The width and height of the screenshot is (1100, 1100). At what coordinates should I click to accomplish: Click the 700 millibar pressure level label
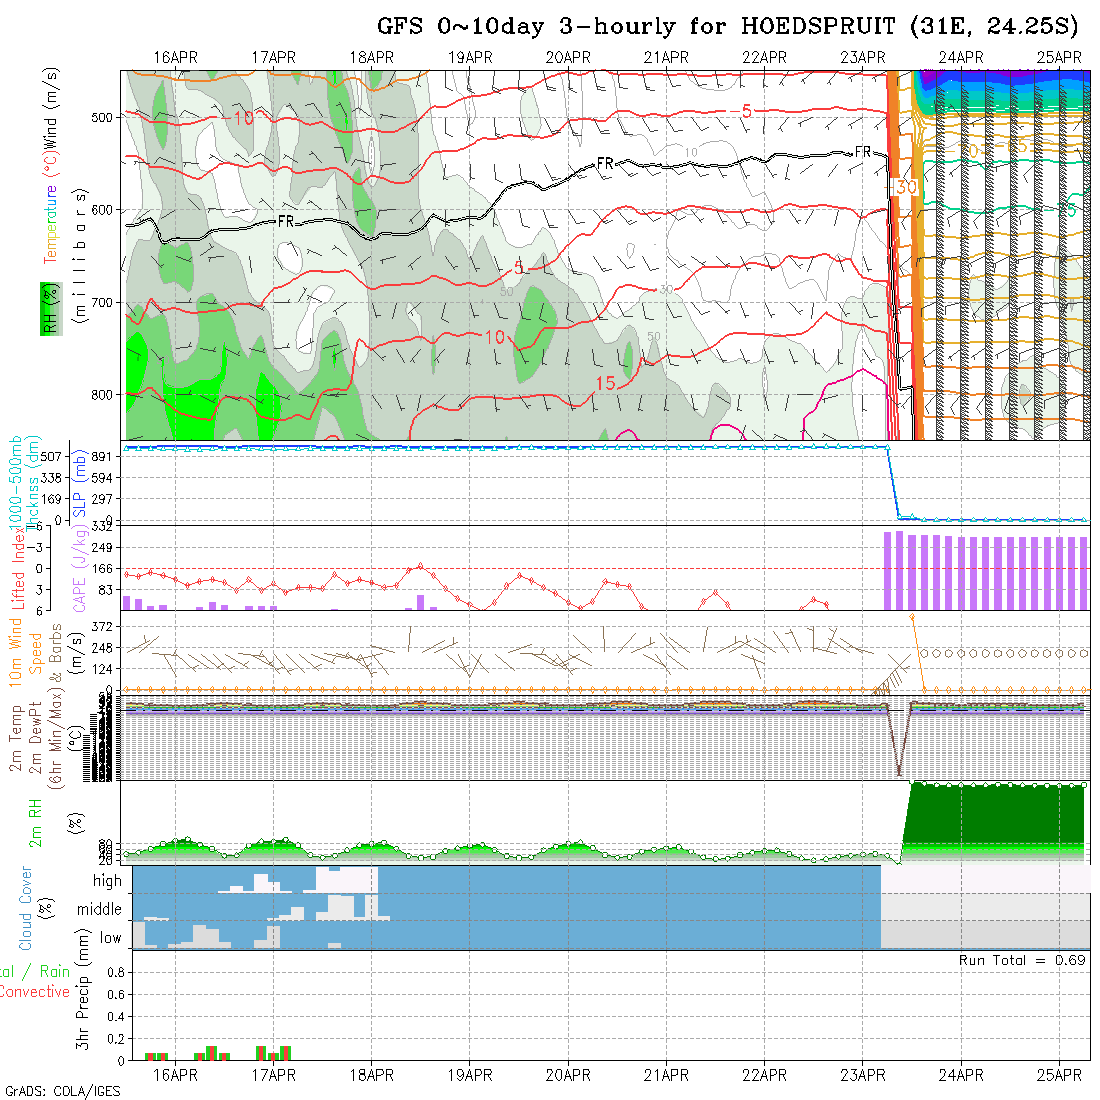point(102,302)
